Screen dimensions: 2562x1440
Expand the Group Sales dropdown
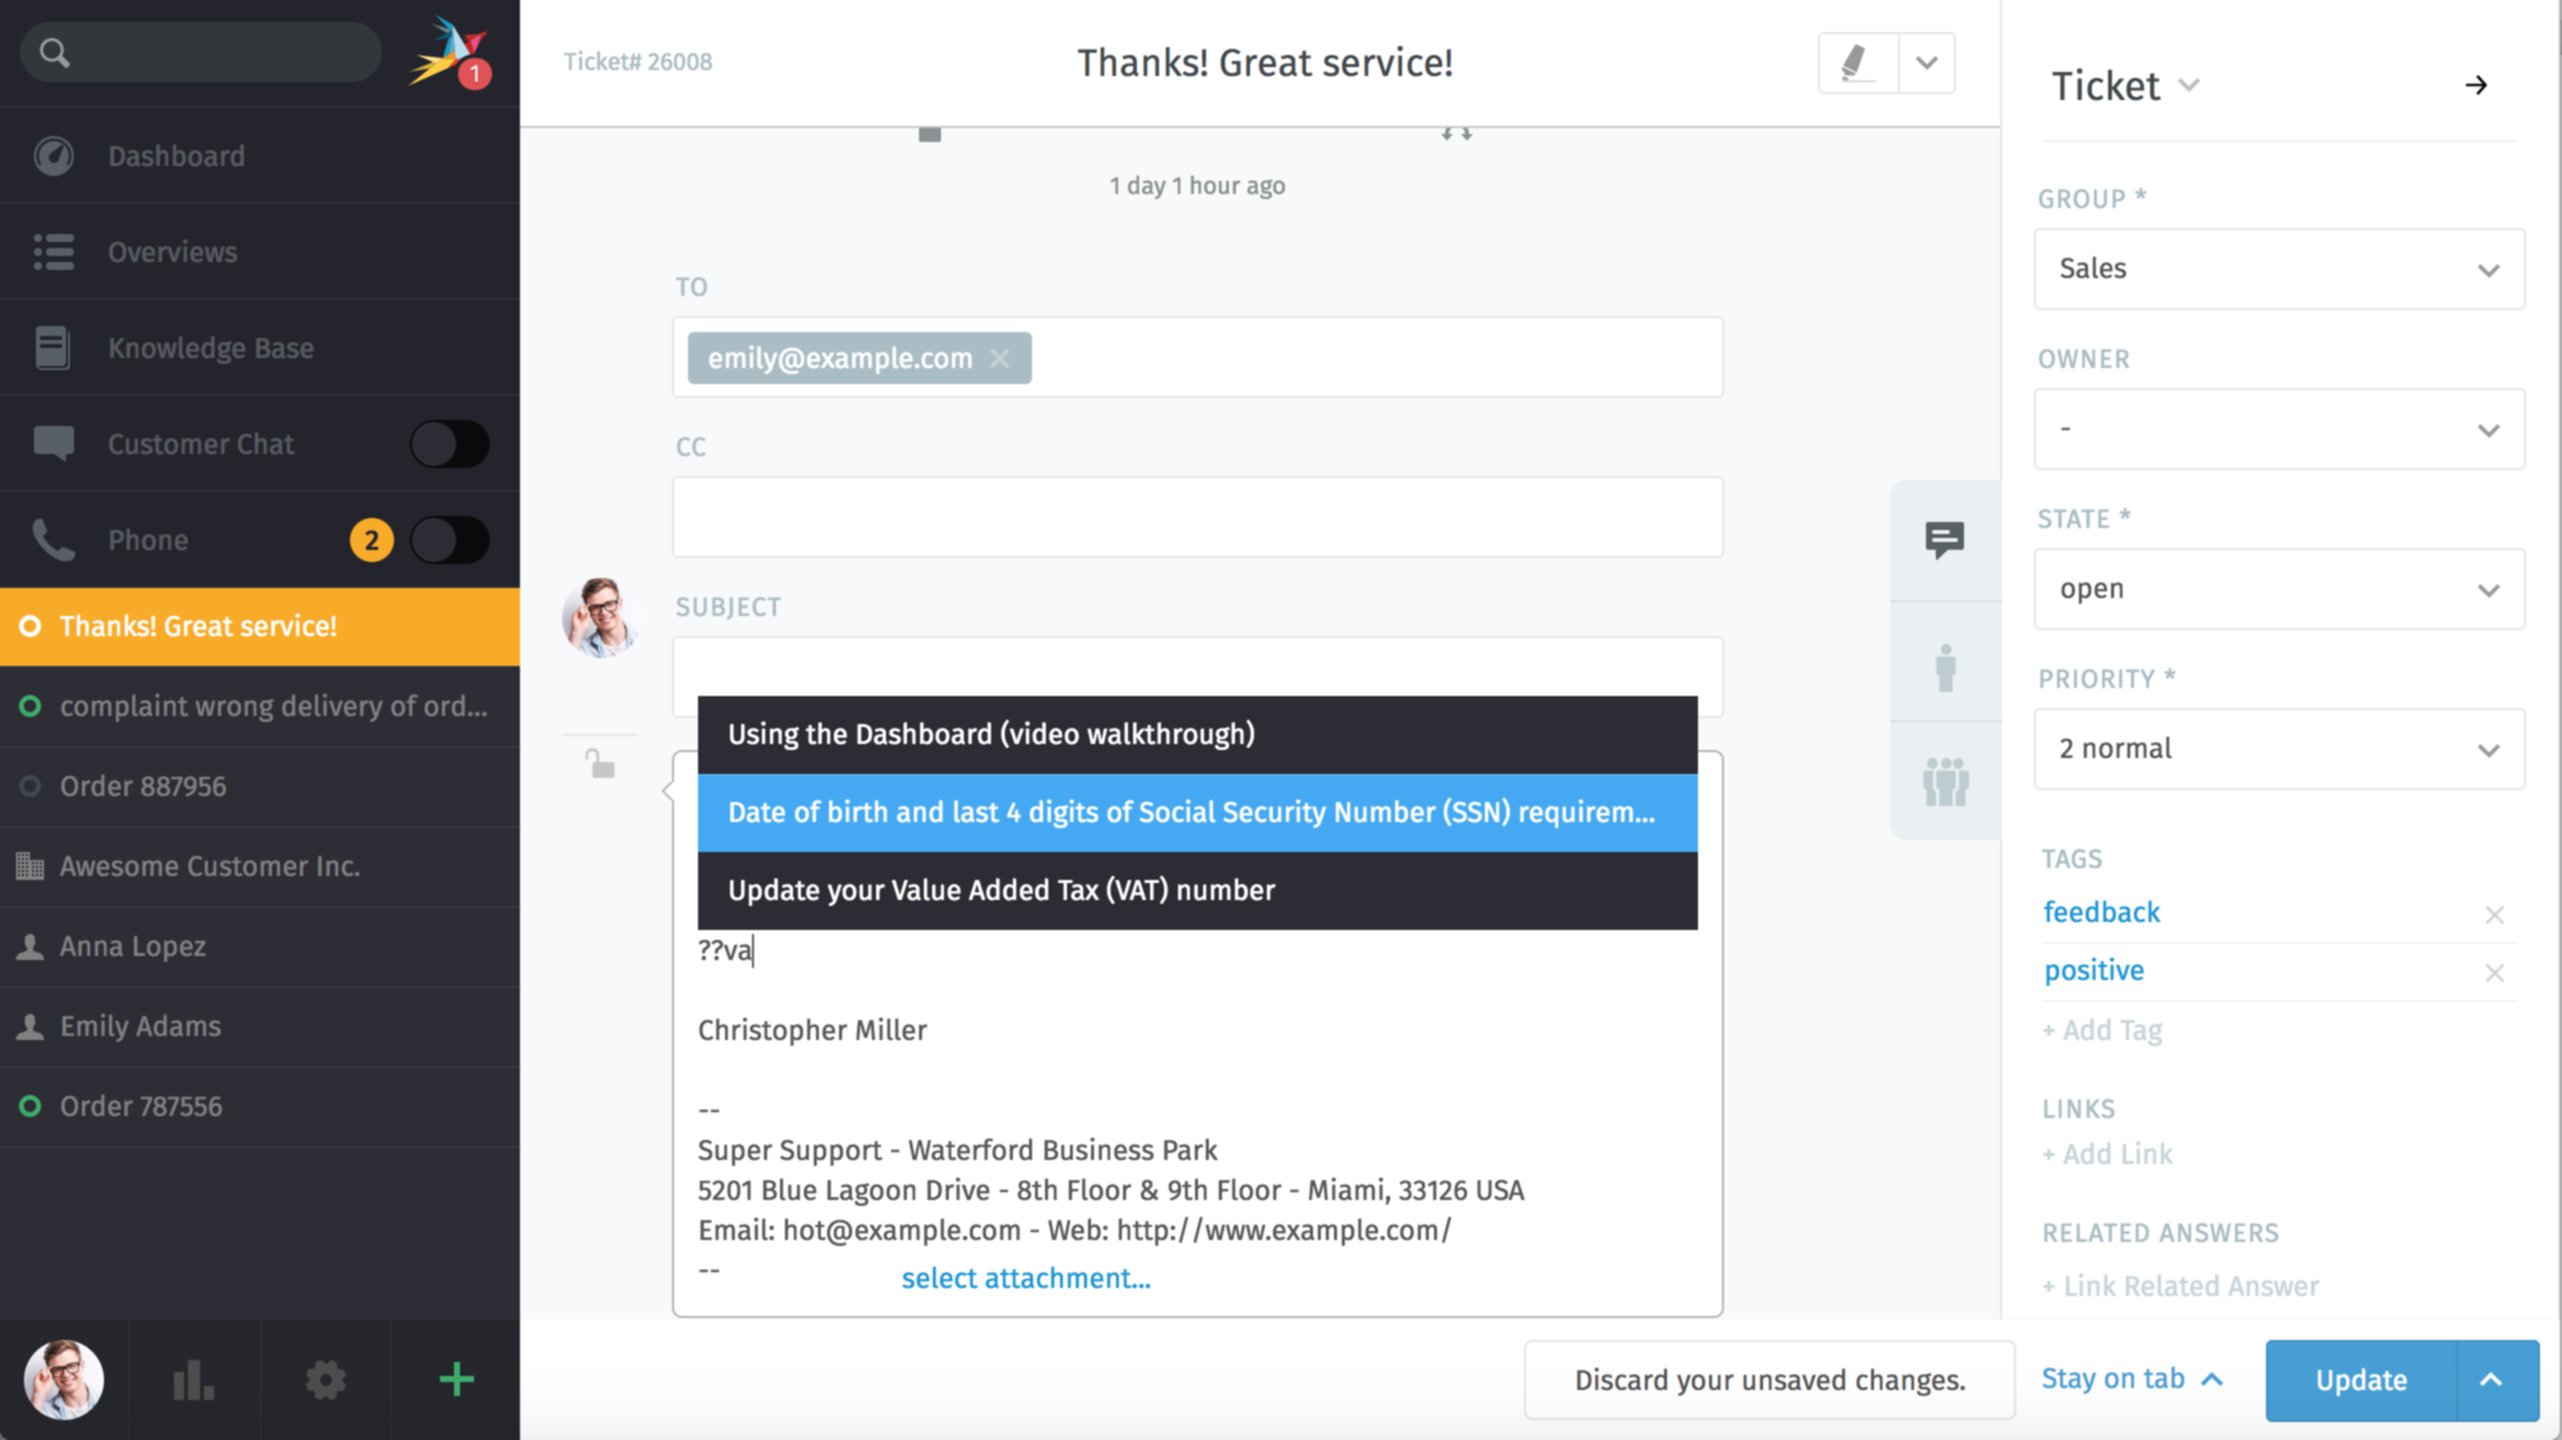coord(2278,269)
